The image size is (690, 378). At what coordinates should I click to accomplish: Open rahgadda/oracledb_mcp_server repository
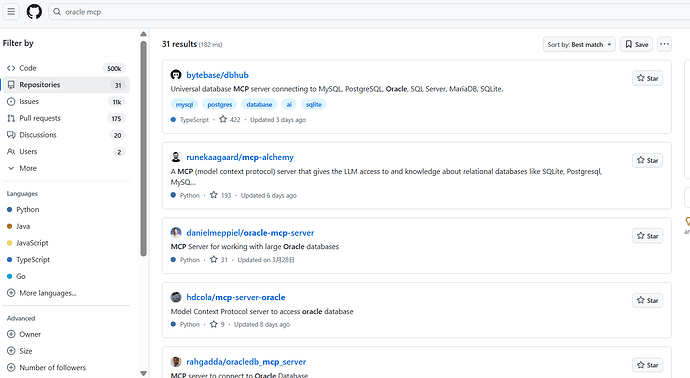click(246, 362)
